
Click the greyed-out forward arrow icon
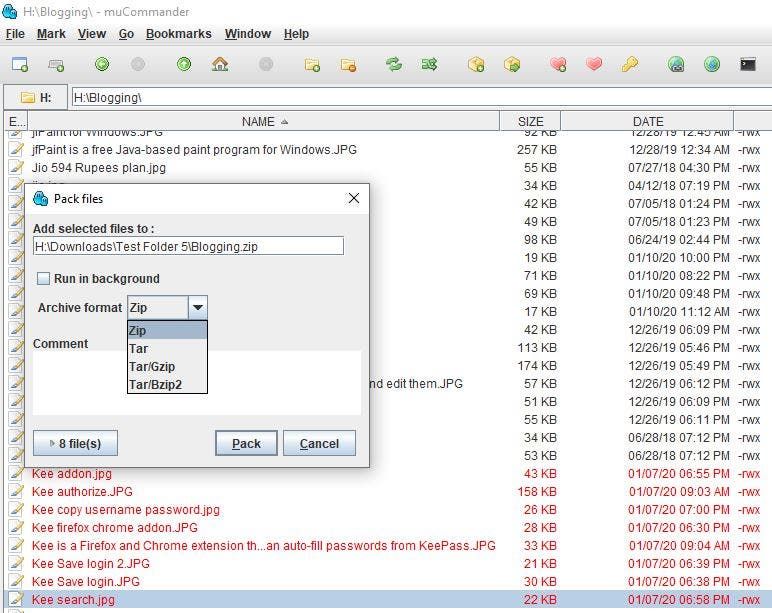tap(138, 65)
